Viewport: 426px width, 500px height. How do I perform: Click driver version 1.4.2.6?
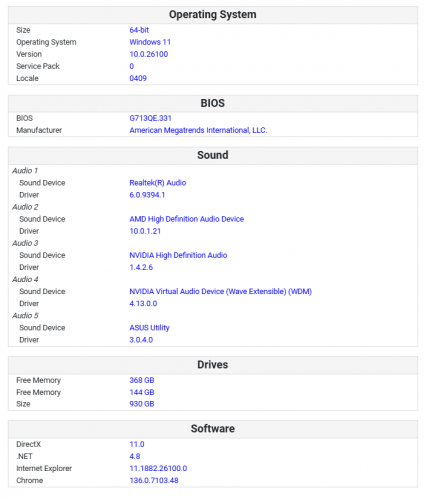pyautogui.click(x=141, y=267)
